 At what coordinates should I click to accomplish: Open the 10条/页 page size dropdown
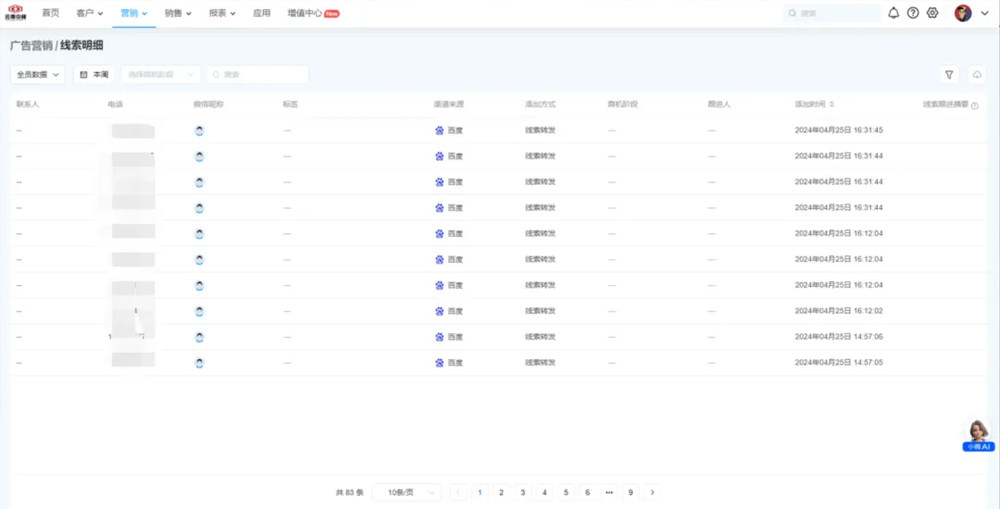[x=406, y=492]
